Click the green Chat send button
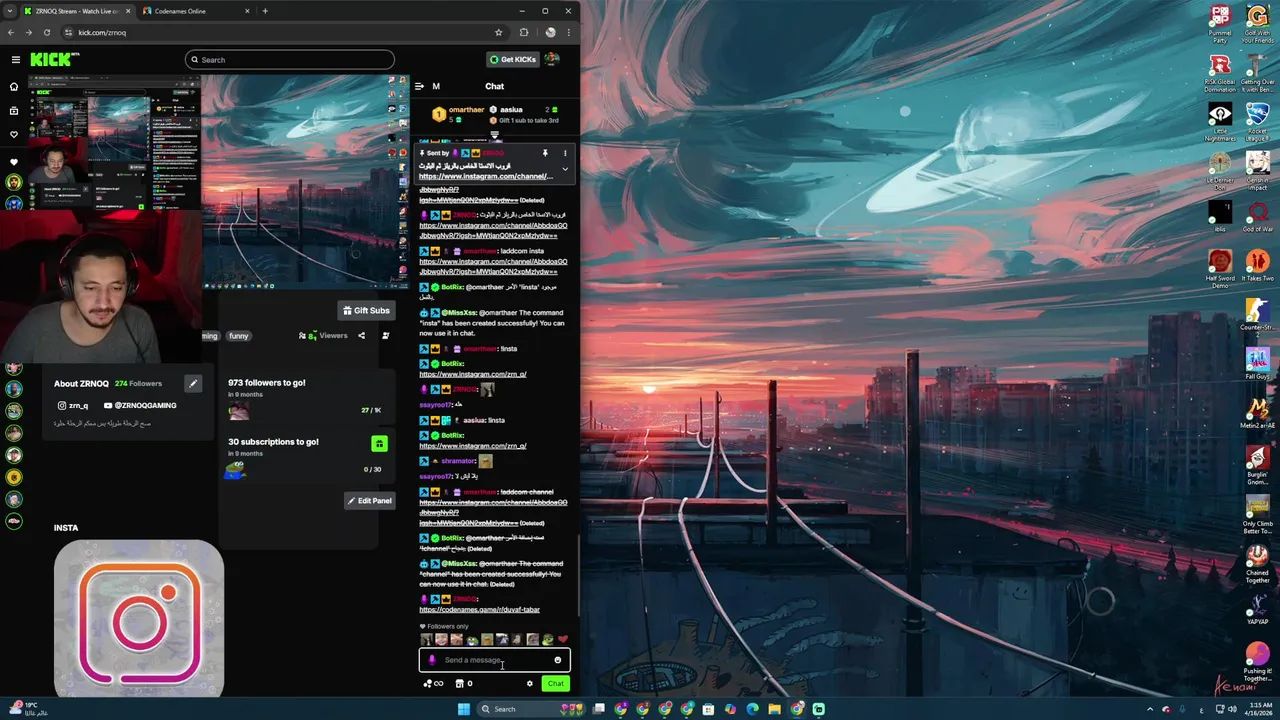This screenshot has height=720, width=1280. 555,684
